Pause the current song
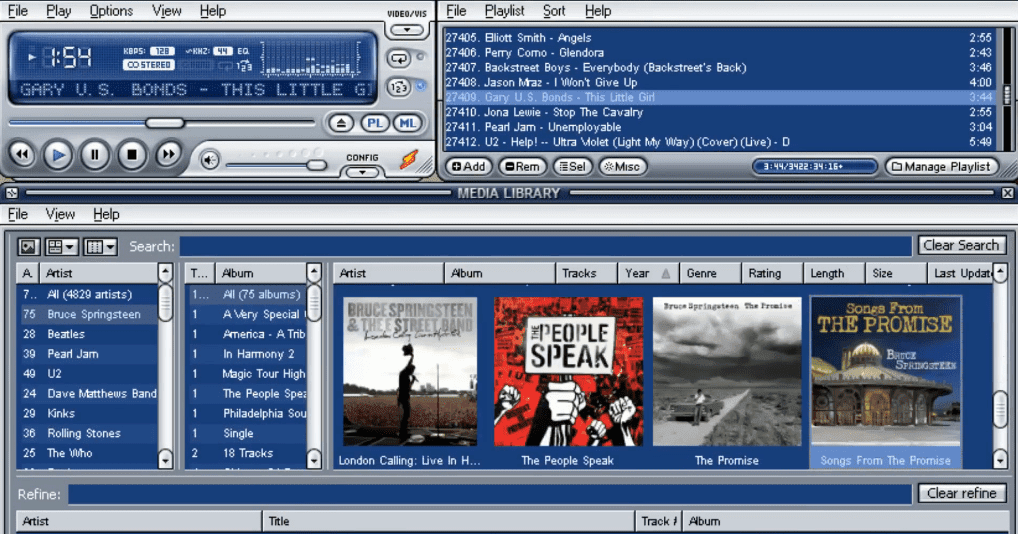 [x=95, y=154]
